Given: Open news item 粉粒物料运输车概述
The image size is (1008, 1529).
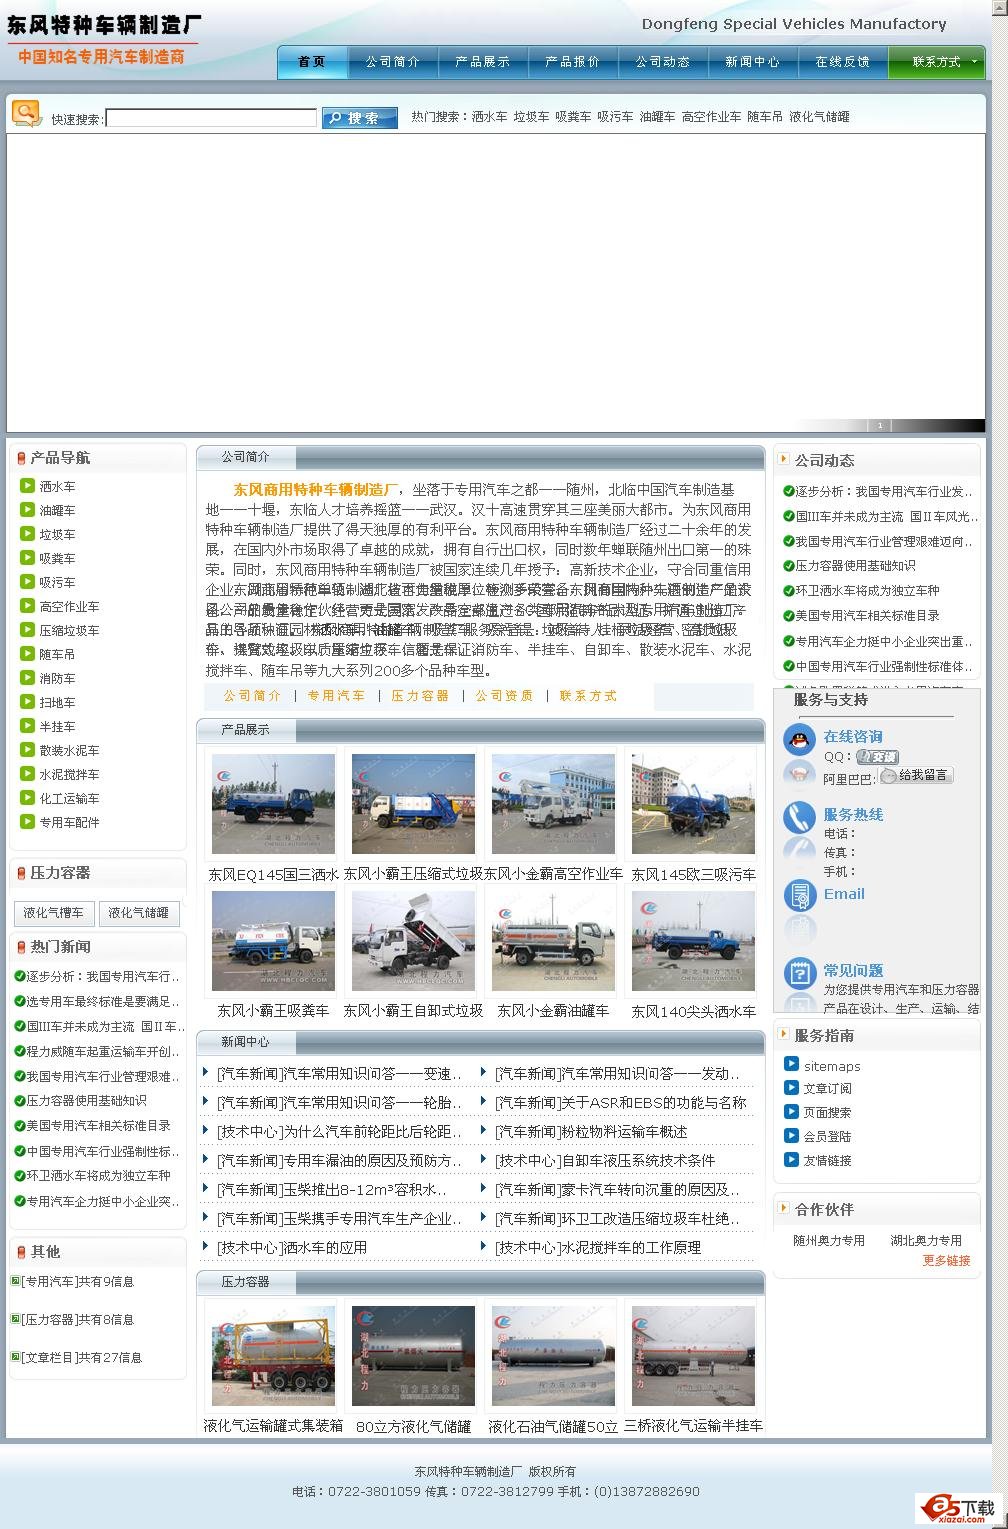Looking at the screenshot, I should (591, 1131).
